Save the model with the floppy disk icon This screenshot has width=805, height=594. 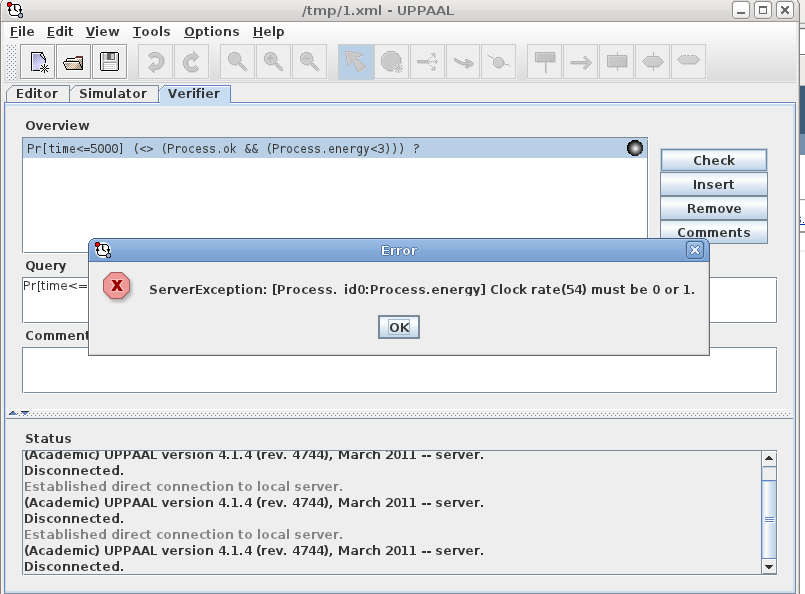109,62
